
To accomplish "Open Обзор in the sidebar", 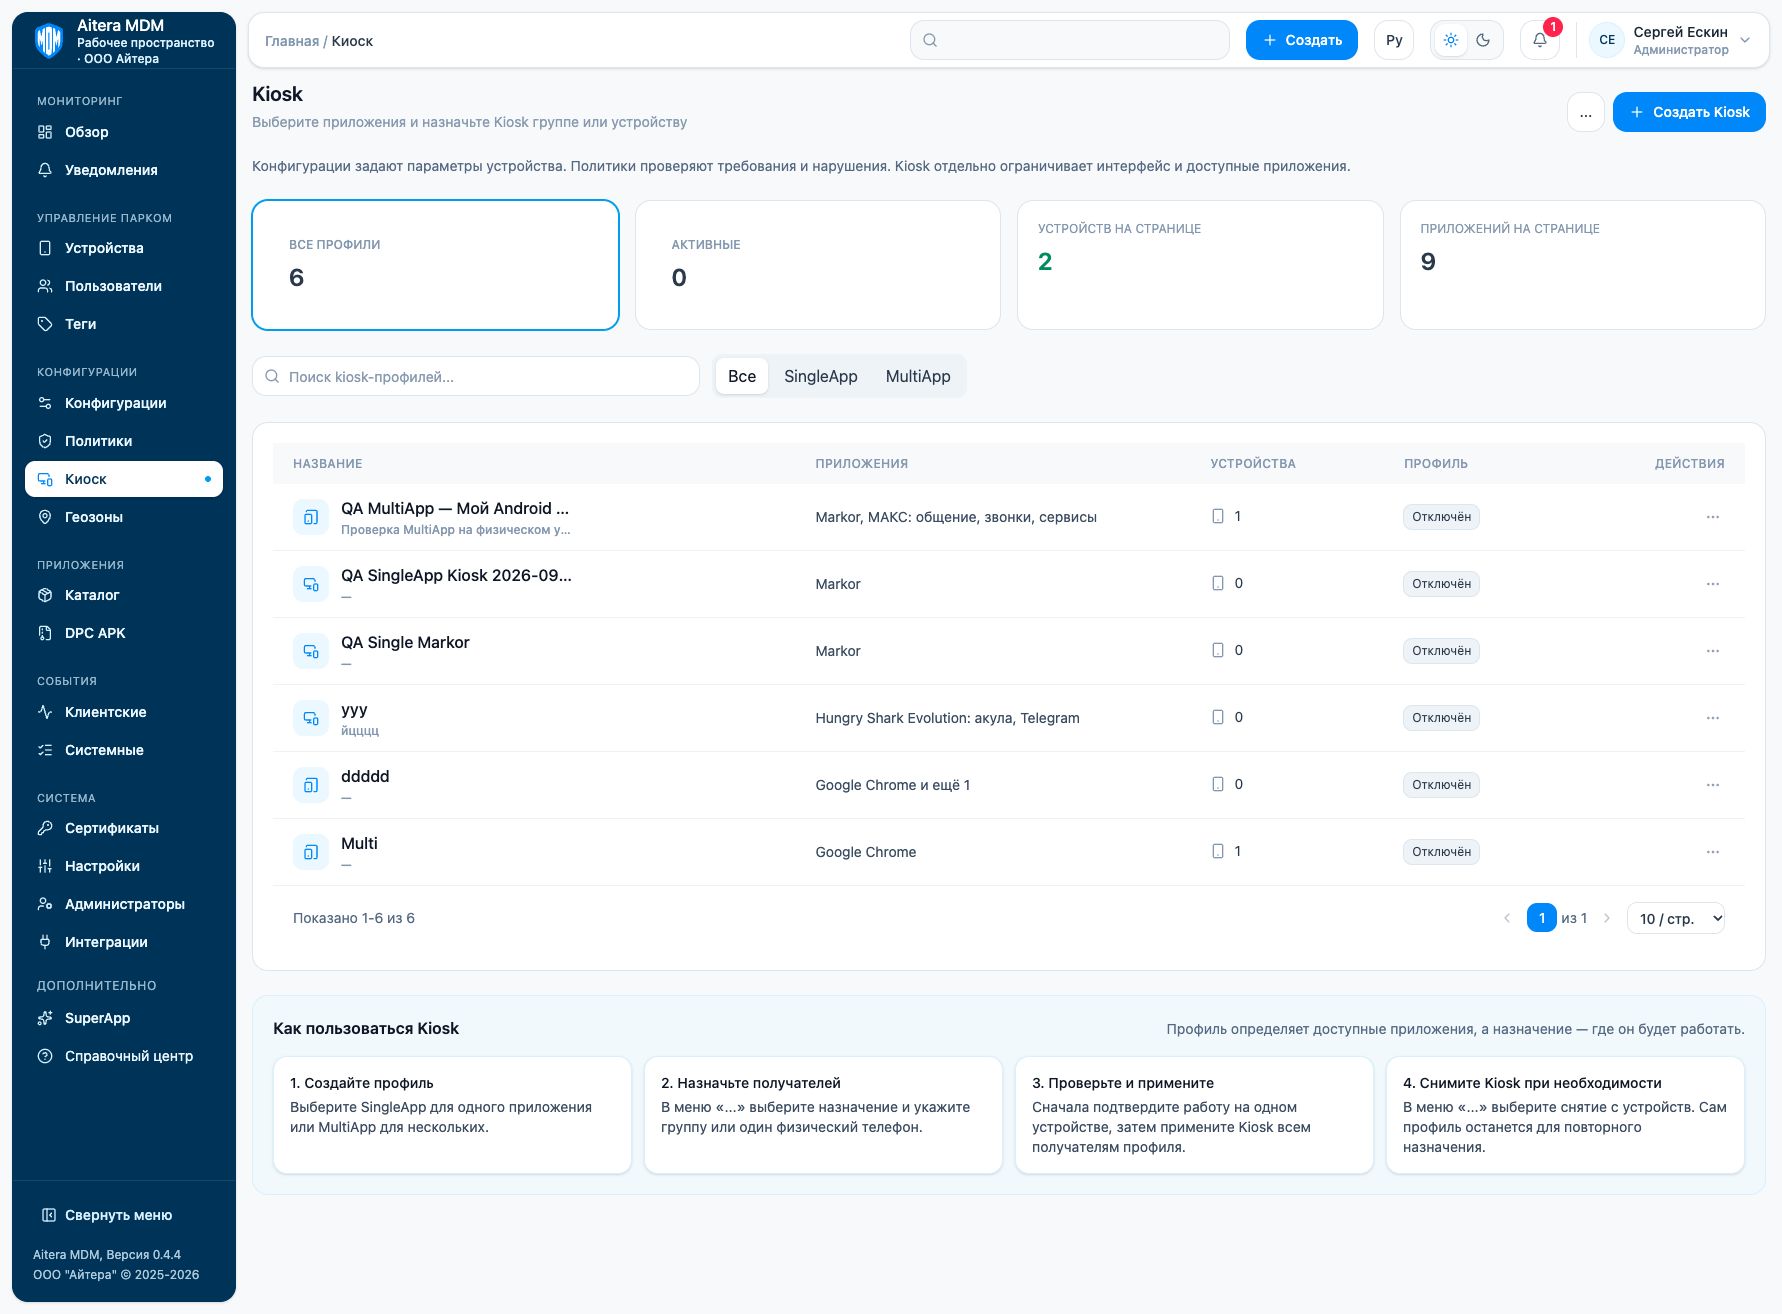I will 124,132.
